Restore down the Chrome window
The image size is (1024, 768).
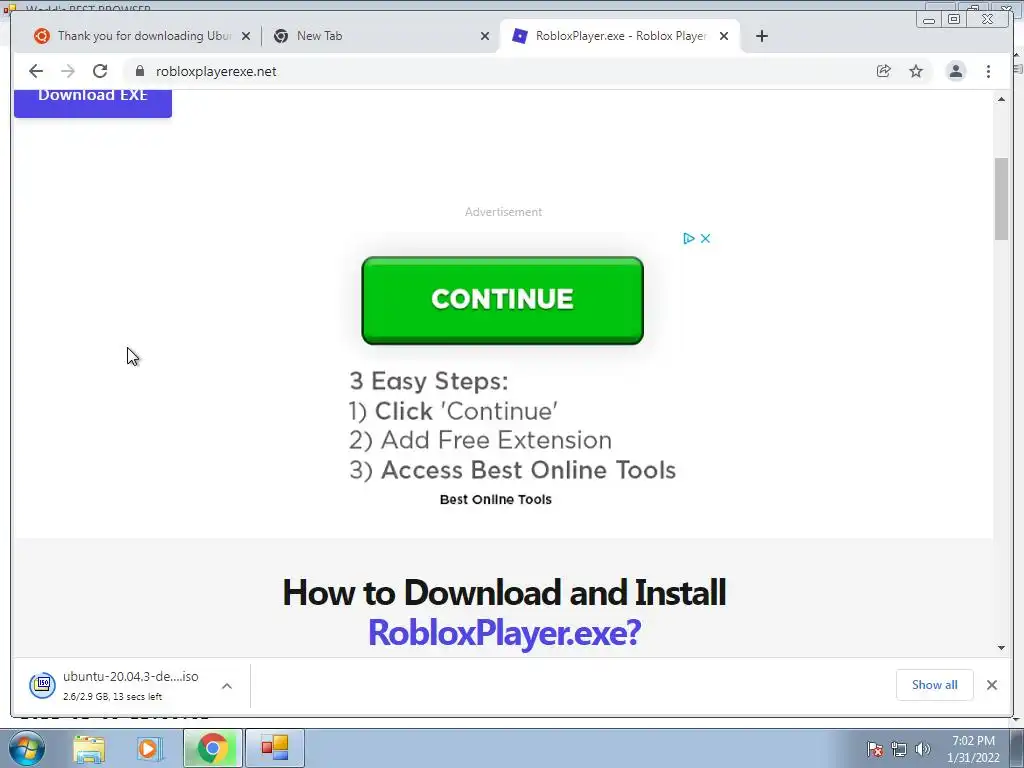(x=954, y=20)
